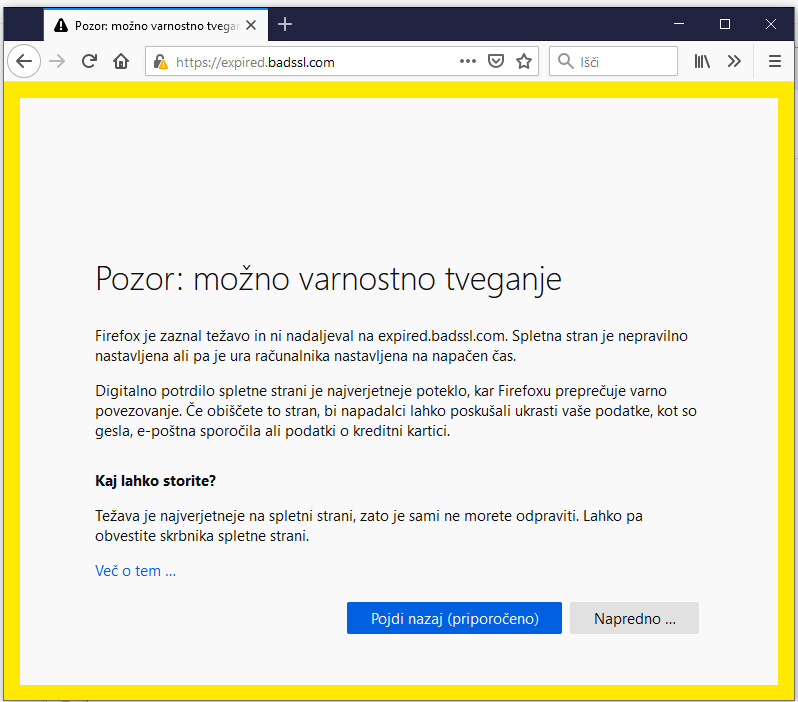Expand the toolbar overflow chevron menu
This screenshot has height=702, width=798.
tap(734, 62)
